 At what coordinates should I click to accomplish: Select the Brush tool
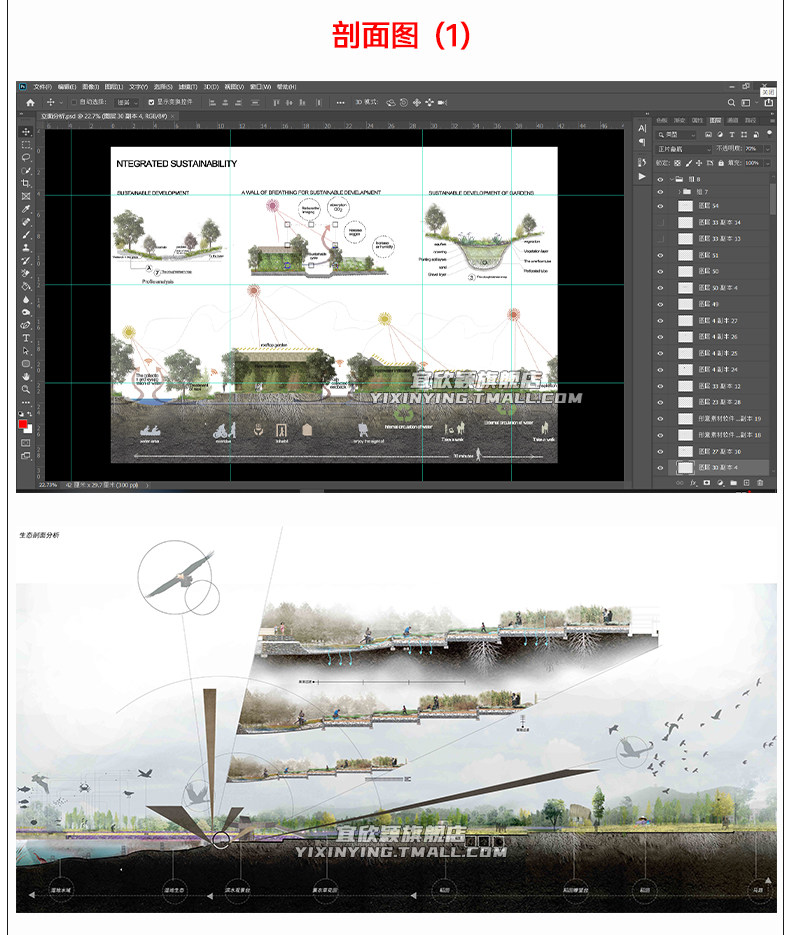click(26, 235)
